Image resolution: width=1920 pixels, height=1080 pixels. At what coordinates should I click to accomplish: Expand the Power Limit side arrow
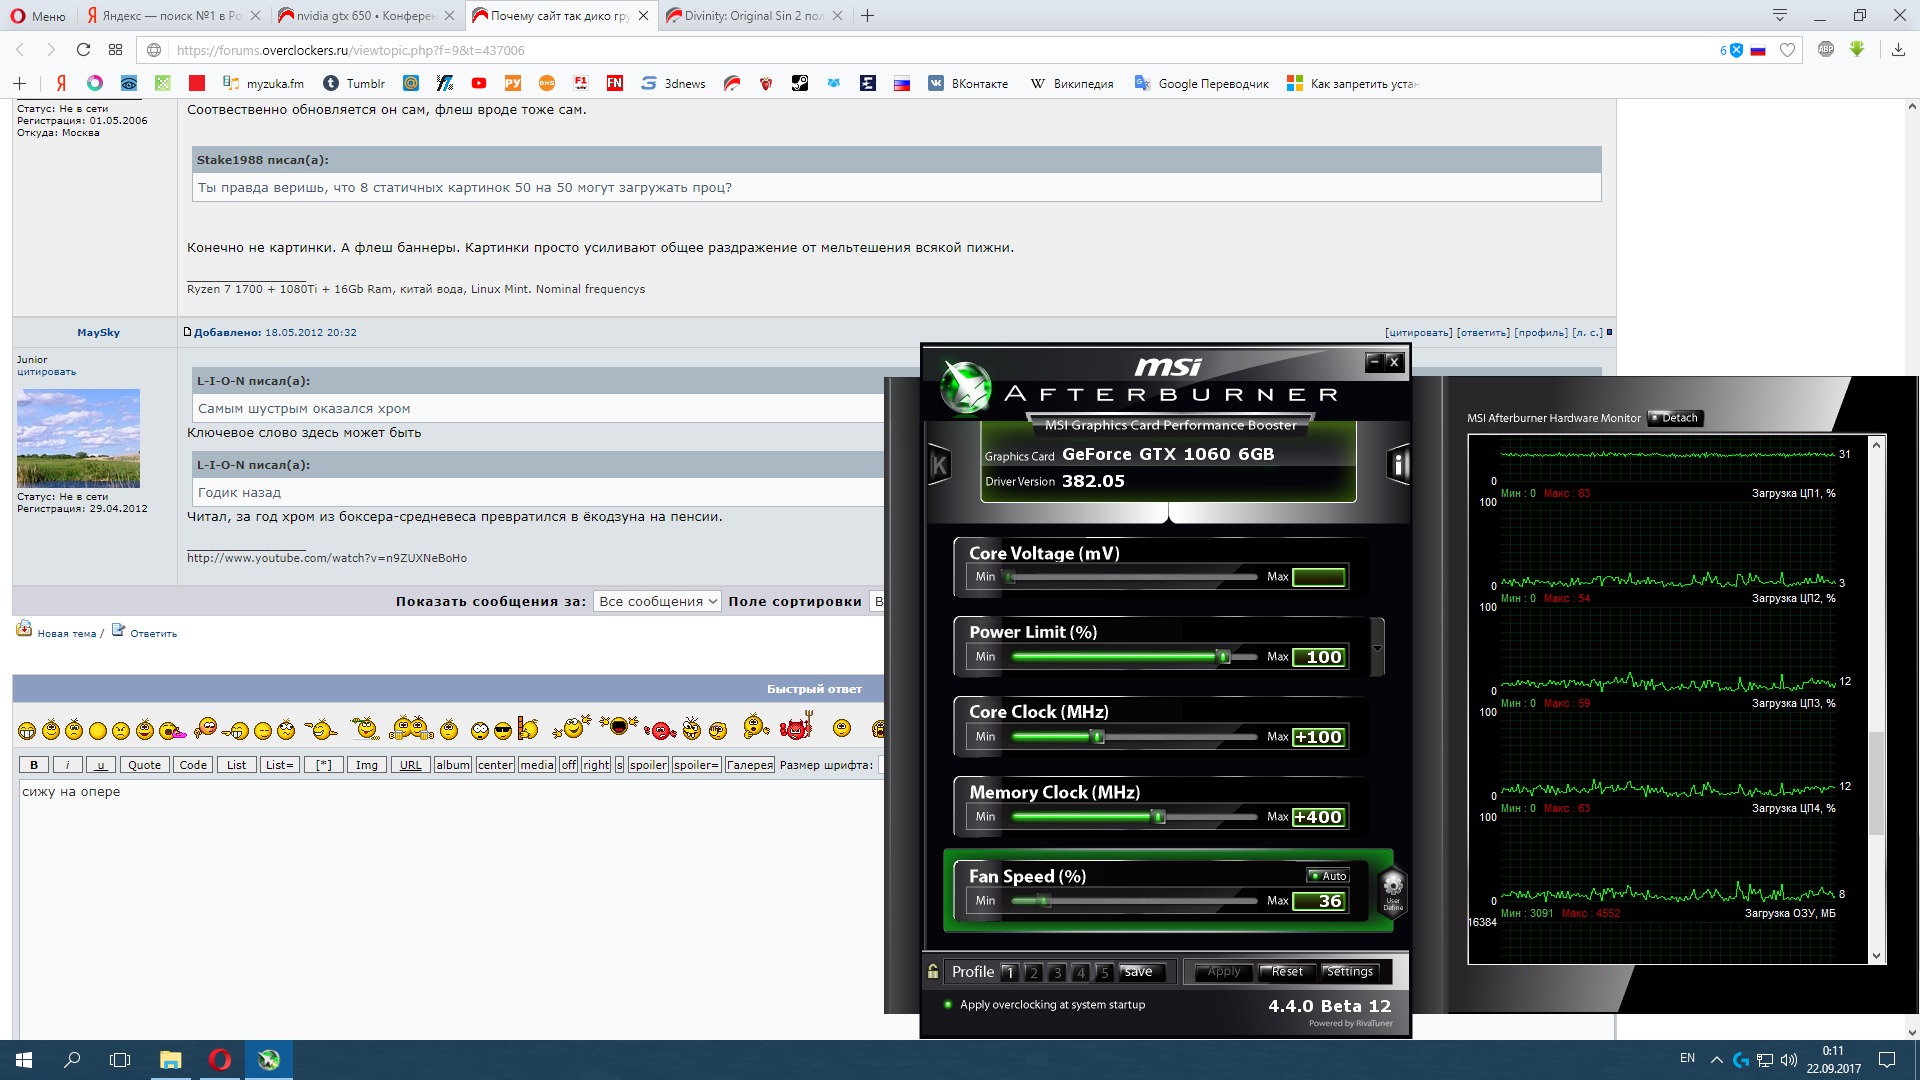click(1377, 648)
